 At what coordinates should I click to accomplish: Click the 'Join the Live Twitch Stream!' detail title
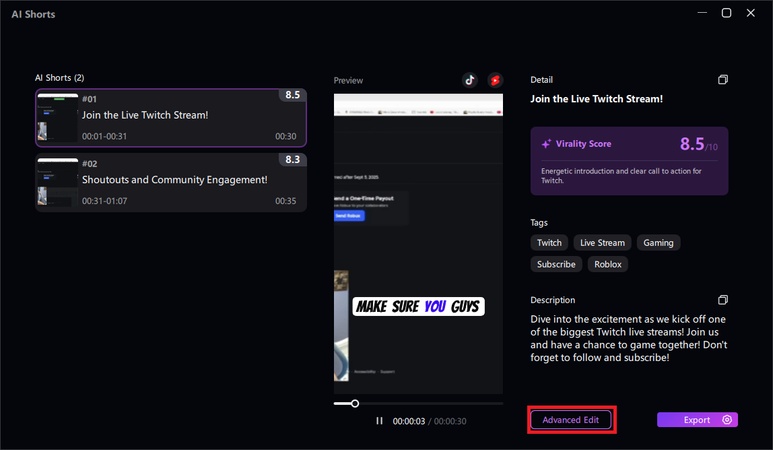[597, 99]
